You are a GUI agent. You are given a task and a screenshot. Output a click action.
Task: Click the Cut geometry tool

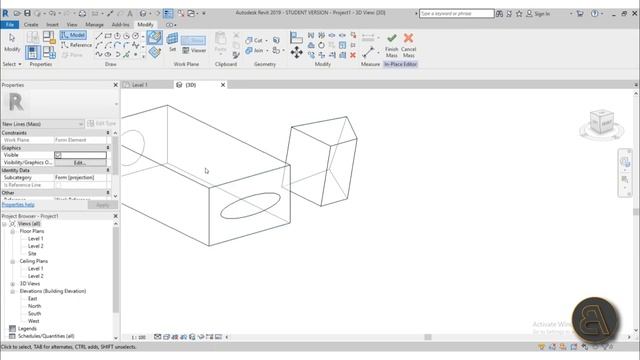click(x=254, y=40)
